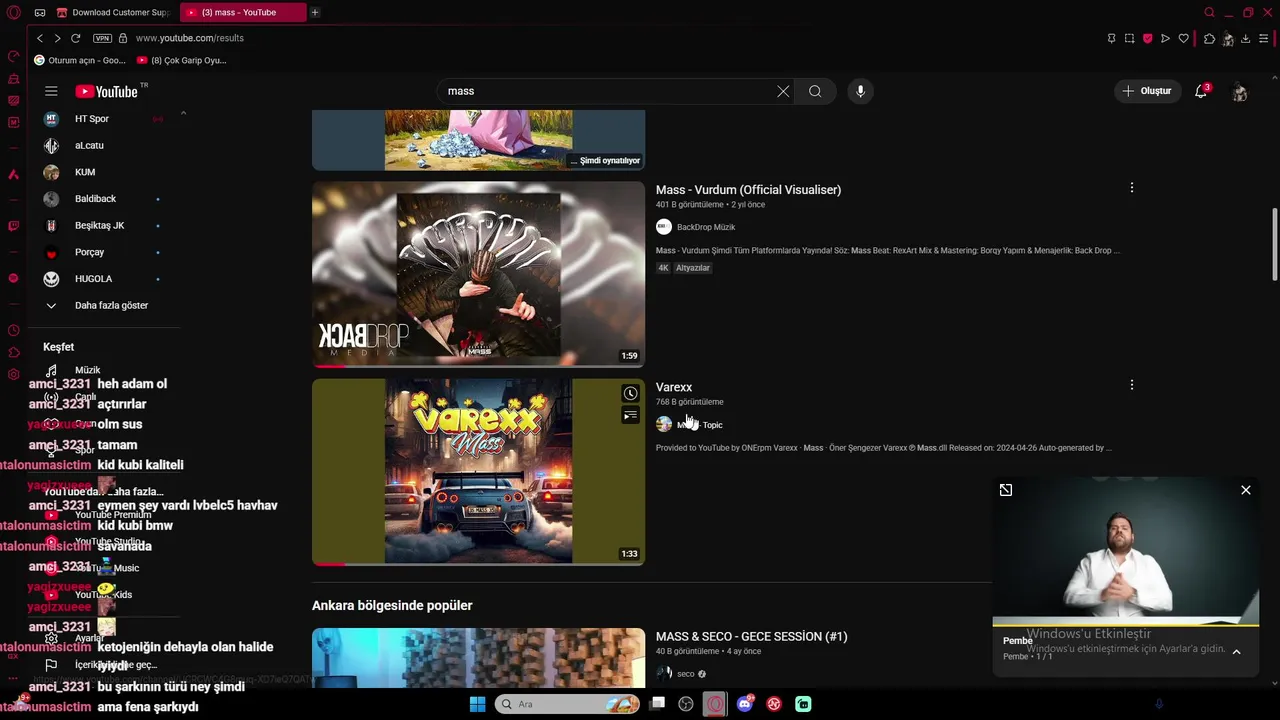
Task: Open Task View on taskbar
Action: click(x=657, y=704)
